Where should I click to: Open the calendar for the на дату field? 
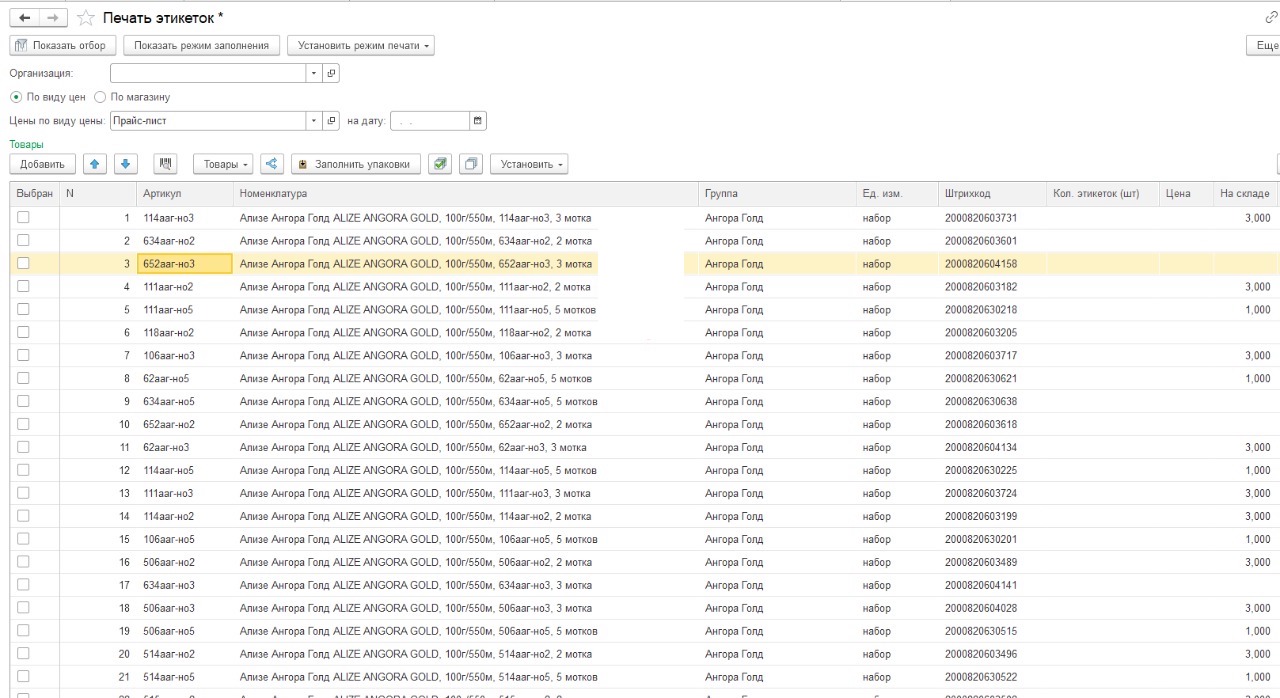point(478,121)
